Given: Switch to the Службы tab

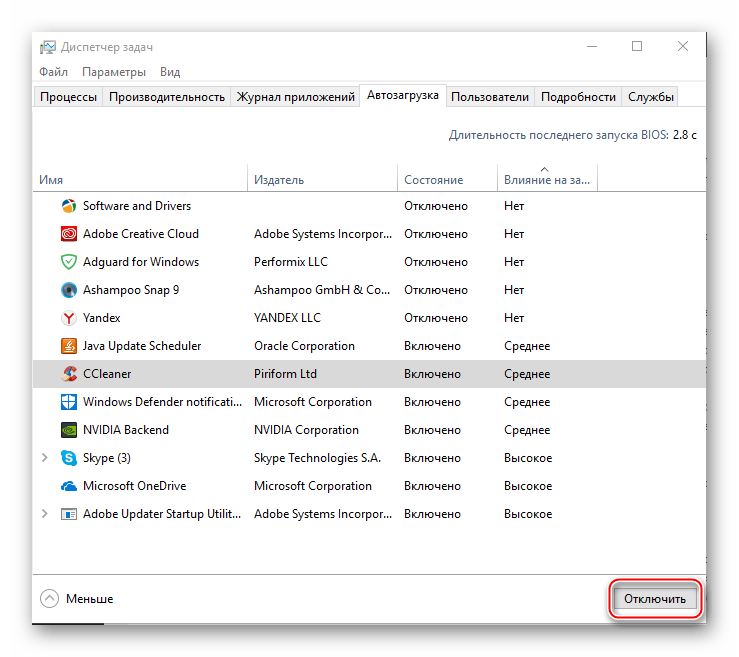Looking at the screenshot, I should 650,97.
